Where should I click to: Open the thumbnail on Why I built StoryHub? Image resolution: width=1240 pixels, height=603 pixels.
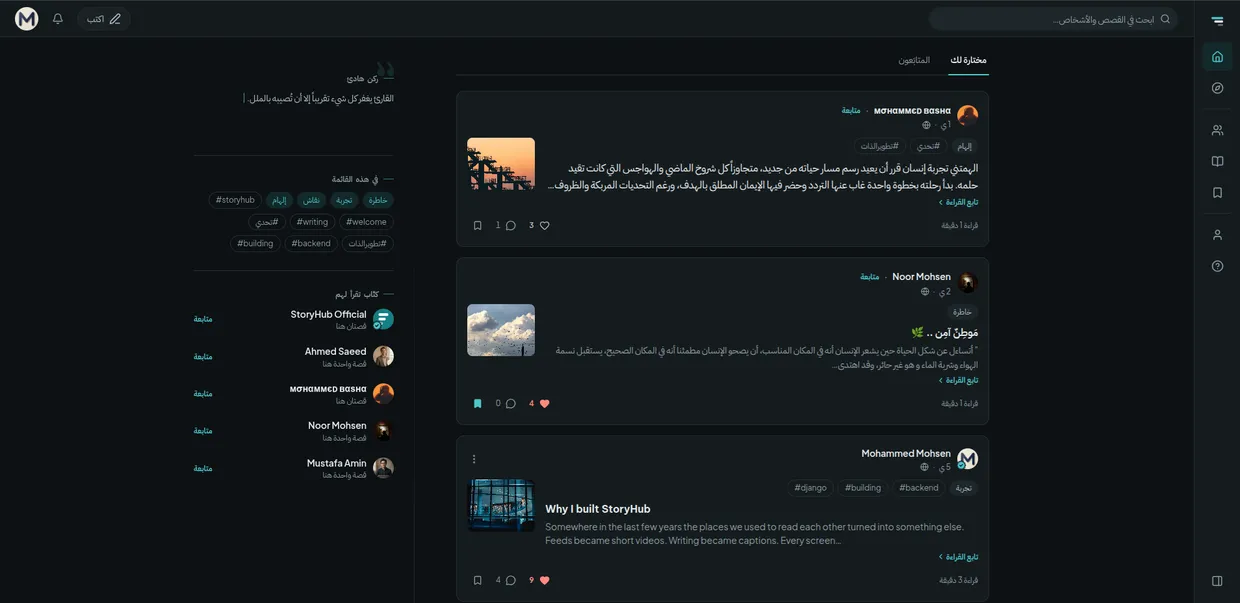(x=501, y=505)
